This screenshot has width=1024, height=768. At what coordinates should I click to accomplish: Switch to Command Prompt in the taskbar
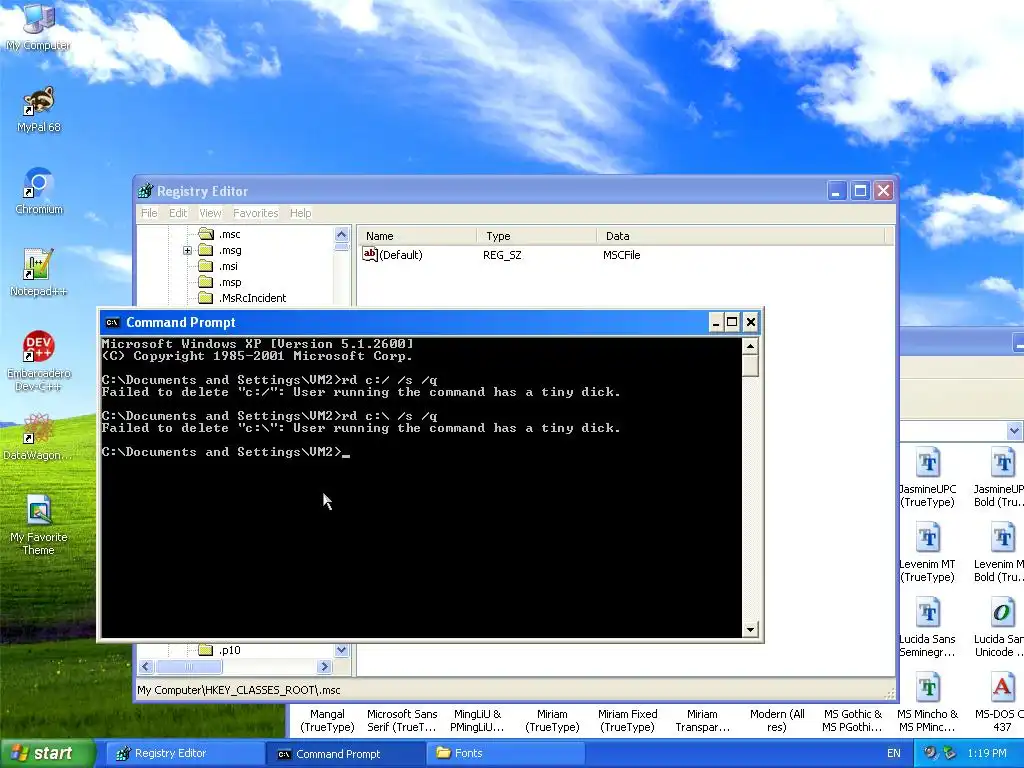tap(346, 754)
